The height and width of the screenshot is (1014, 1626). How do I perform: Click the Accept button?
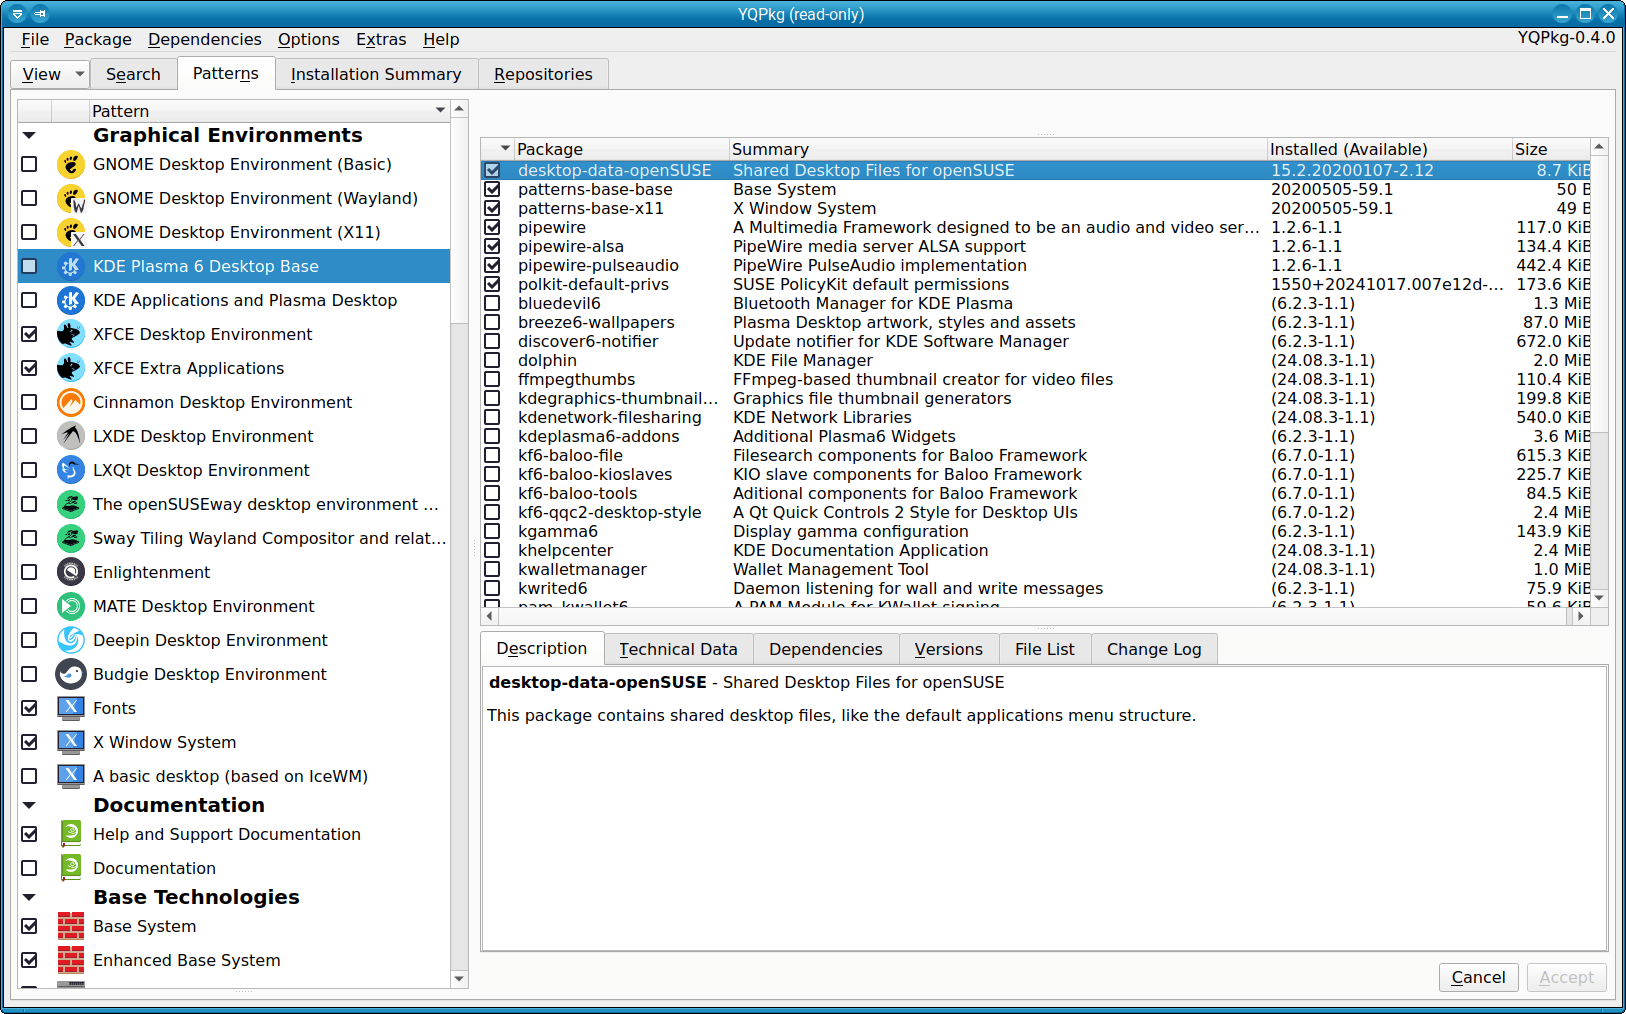tap(1566, 977)
